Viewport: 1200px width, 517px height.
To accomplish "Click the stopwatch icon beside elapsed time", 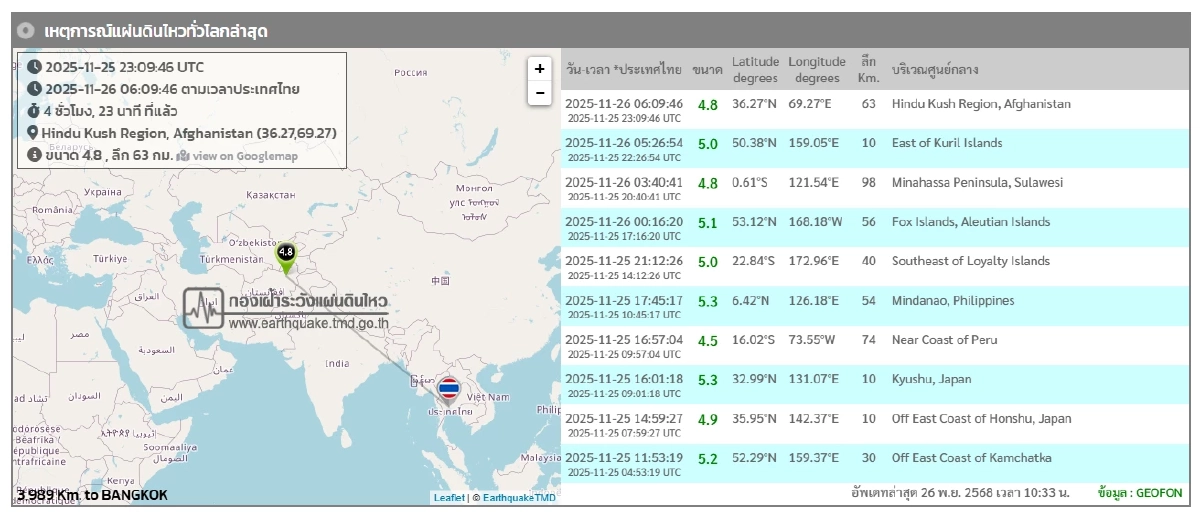I will (x=34, y=111).
